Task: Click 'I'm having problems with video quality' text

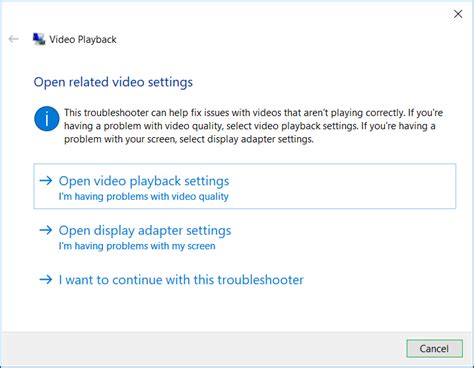Action: point(144,197)
